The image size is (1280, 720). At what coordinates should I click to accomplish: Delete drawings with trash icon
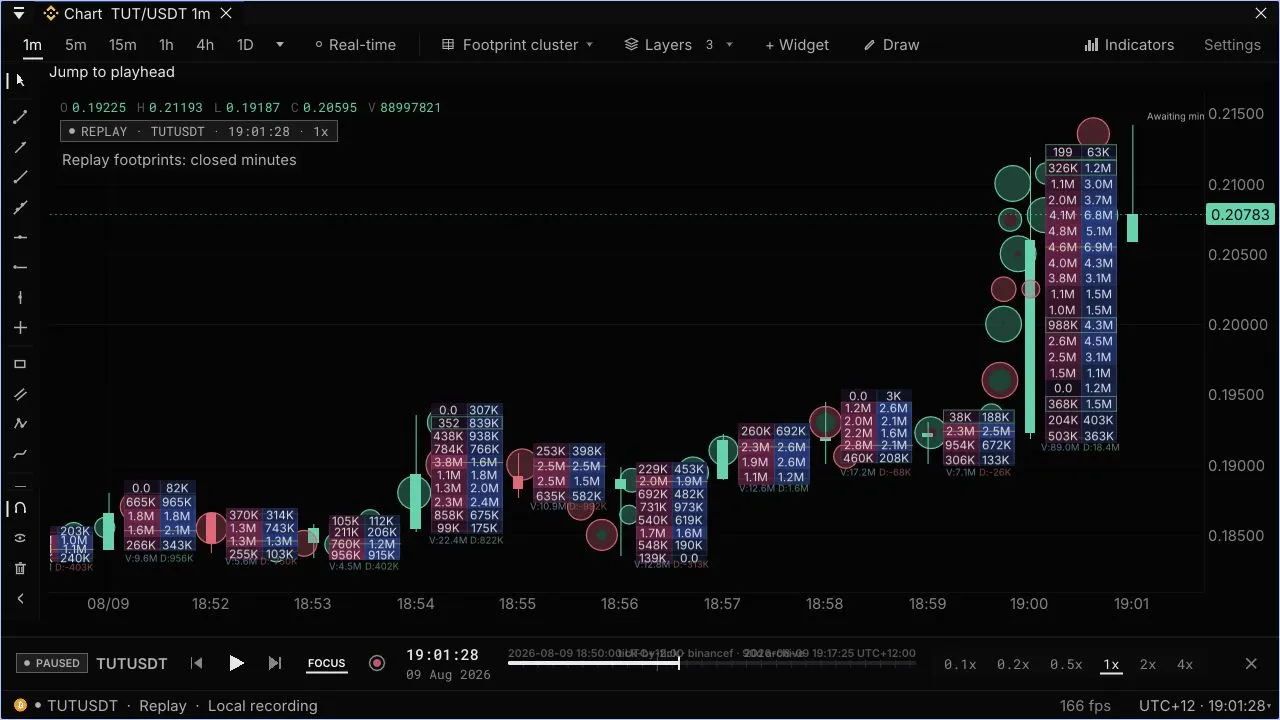(x=20, y=568)
